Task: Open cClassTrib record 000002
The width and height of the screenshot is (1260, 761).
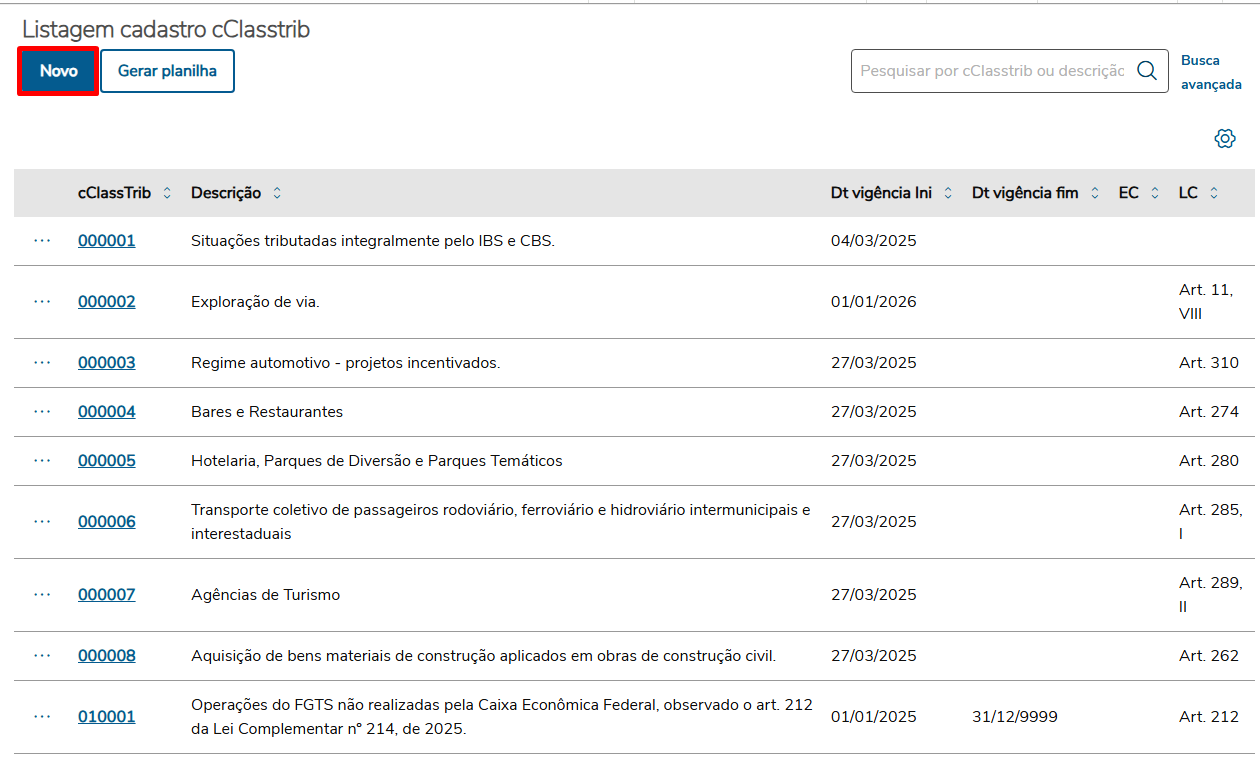Action: (106, 302)
